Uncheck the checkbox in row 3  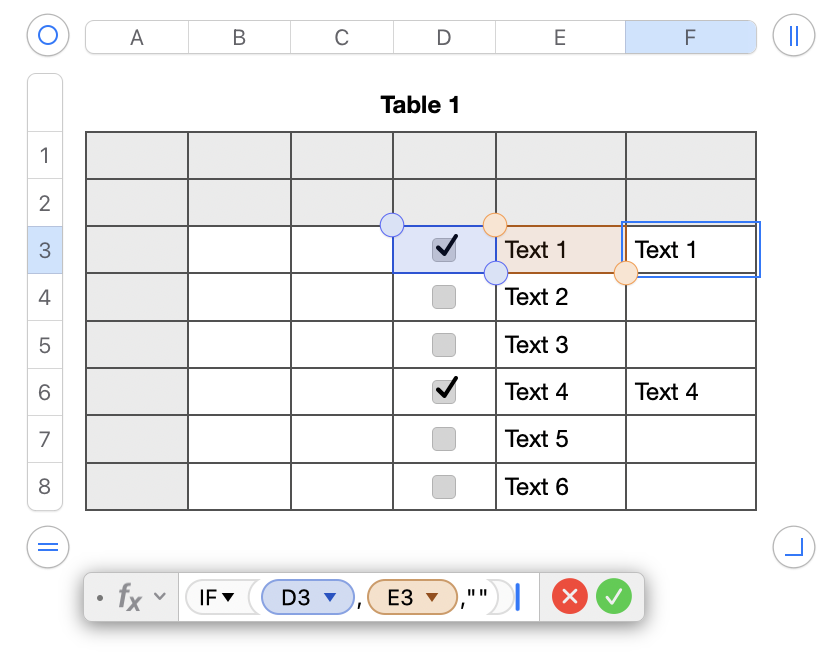(444, 249)
